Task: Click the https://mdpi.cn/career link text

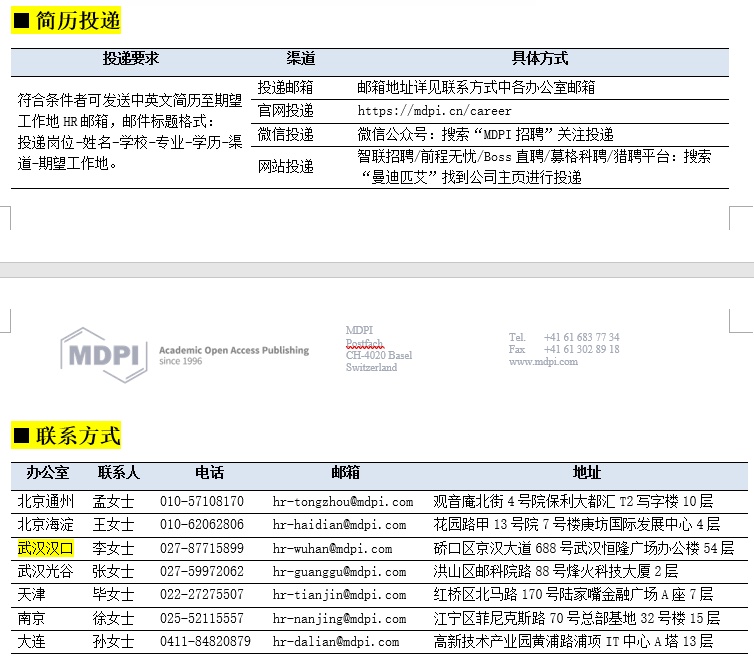Action: click(434, 111)
